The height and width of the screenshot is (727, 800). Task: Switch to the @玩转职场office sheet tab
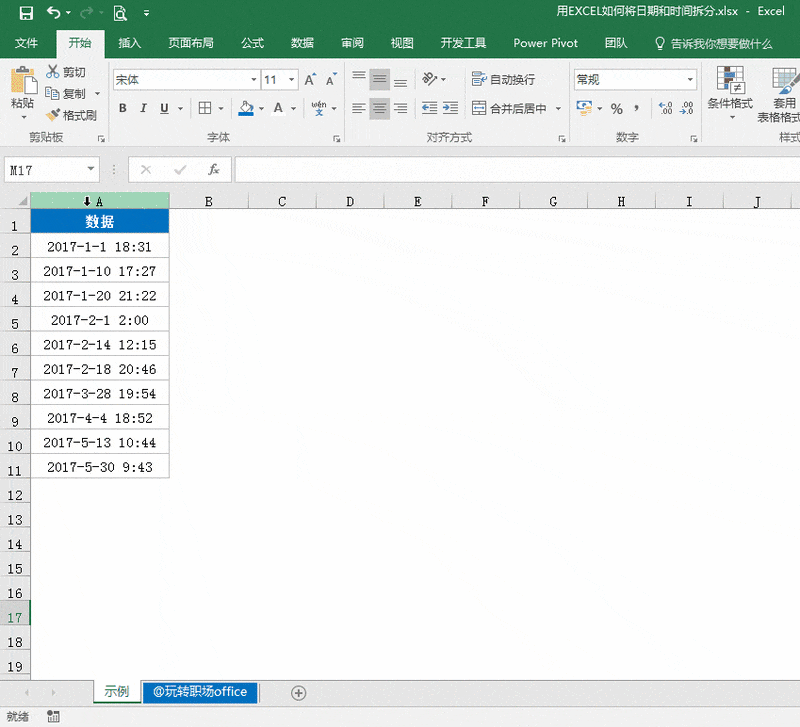coord(200,692)
